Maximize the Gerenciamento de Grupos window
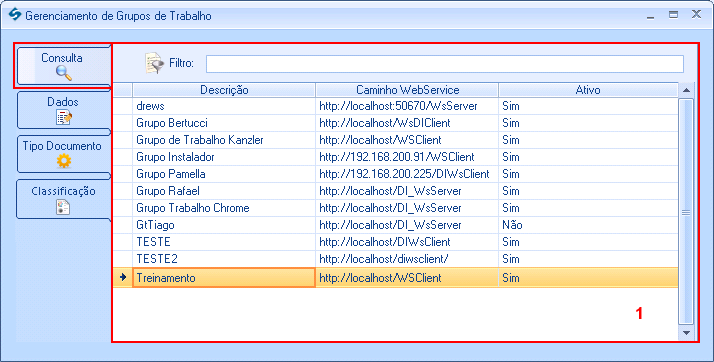This screenshot has height=362, width=714. [673, 15]
